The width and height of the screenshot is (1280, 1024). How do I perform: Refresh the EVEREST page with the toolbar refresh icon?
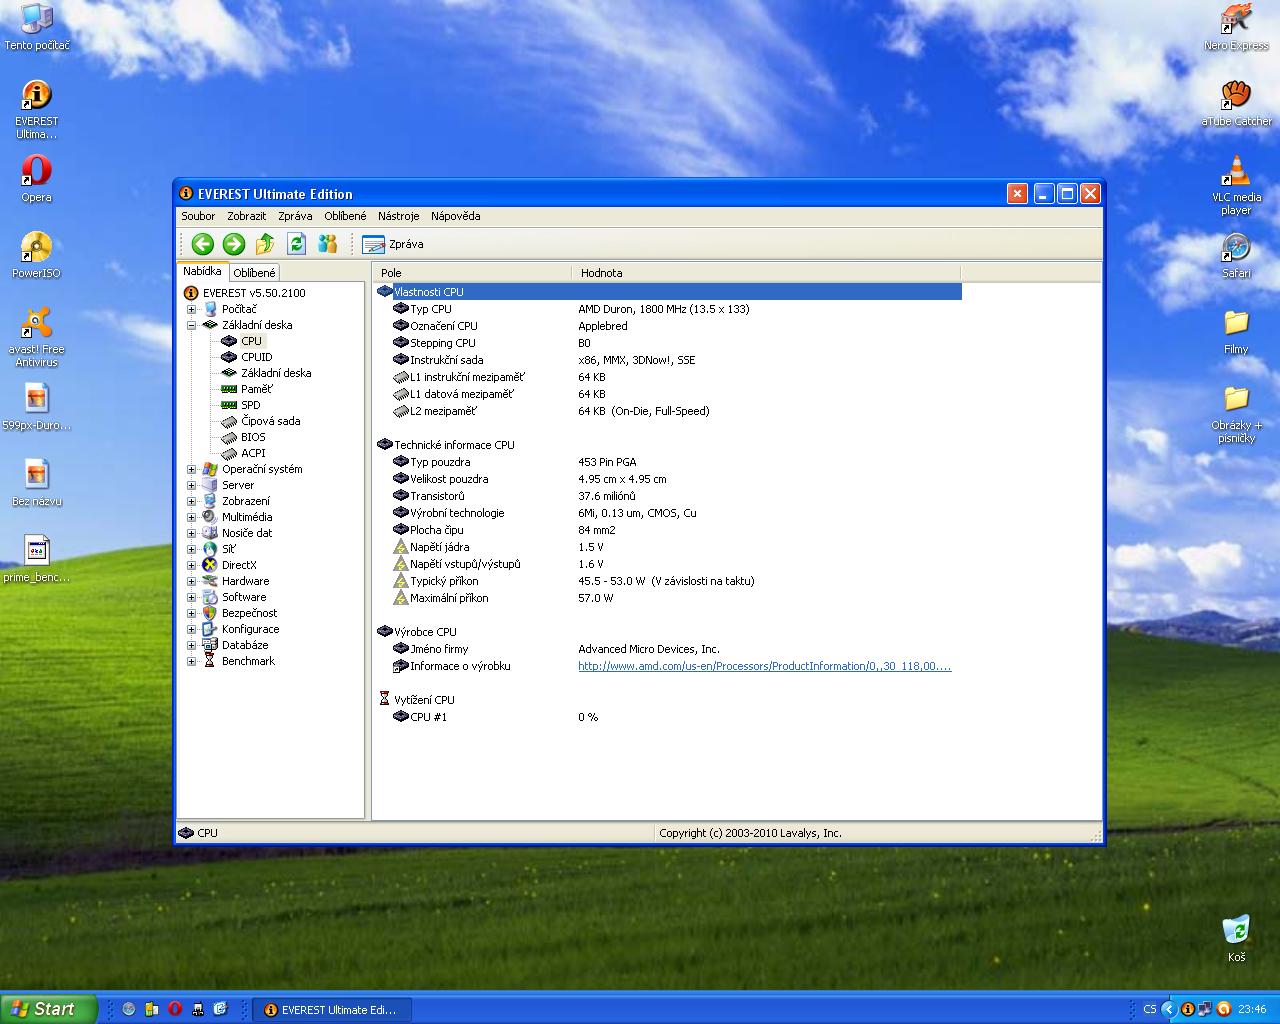(x=296, y=244)
